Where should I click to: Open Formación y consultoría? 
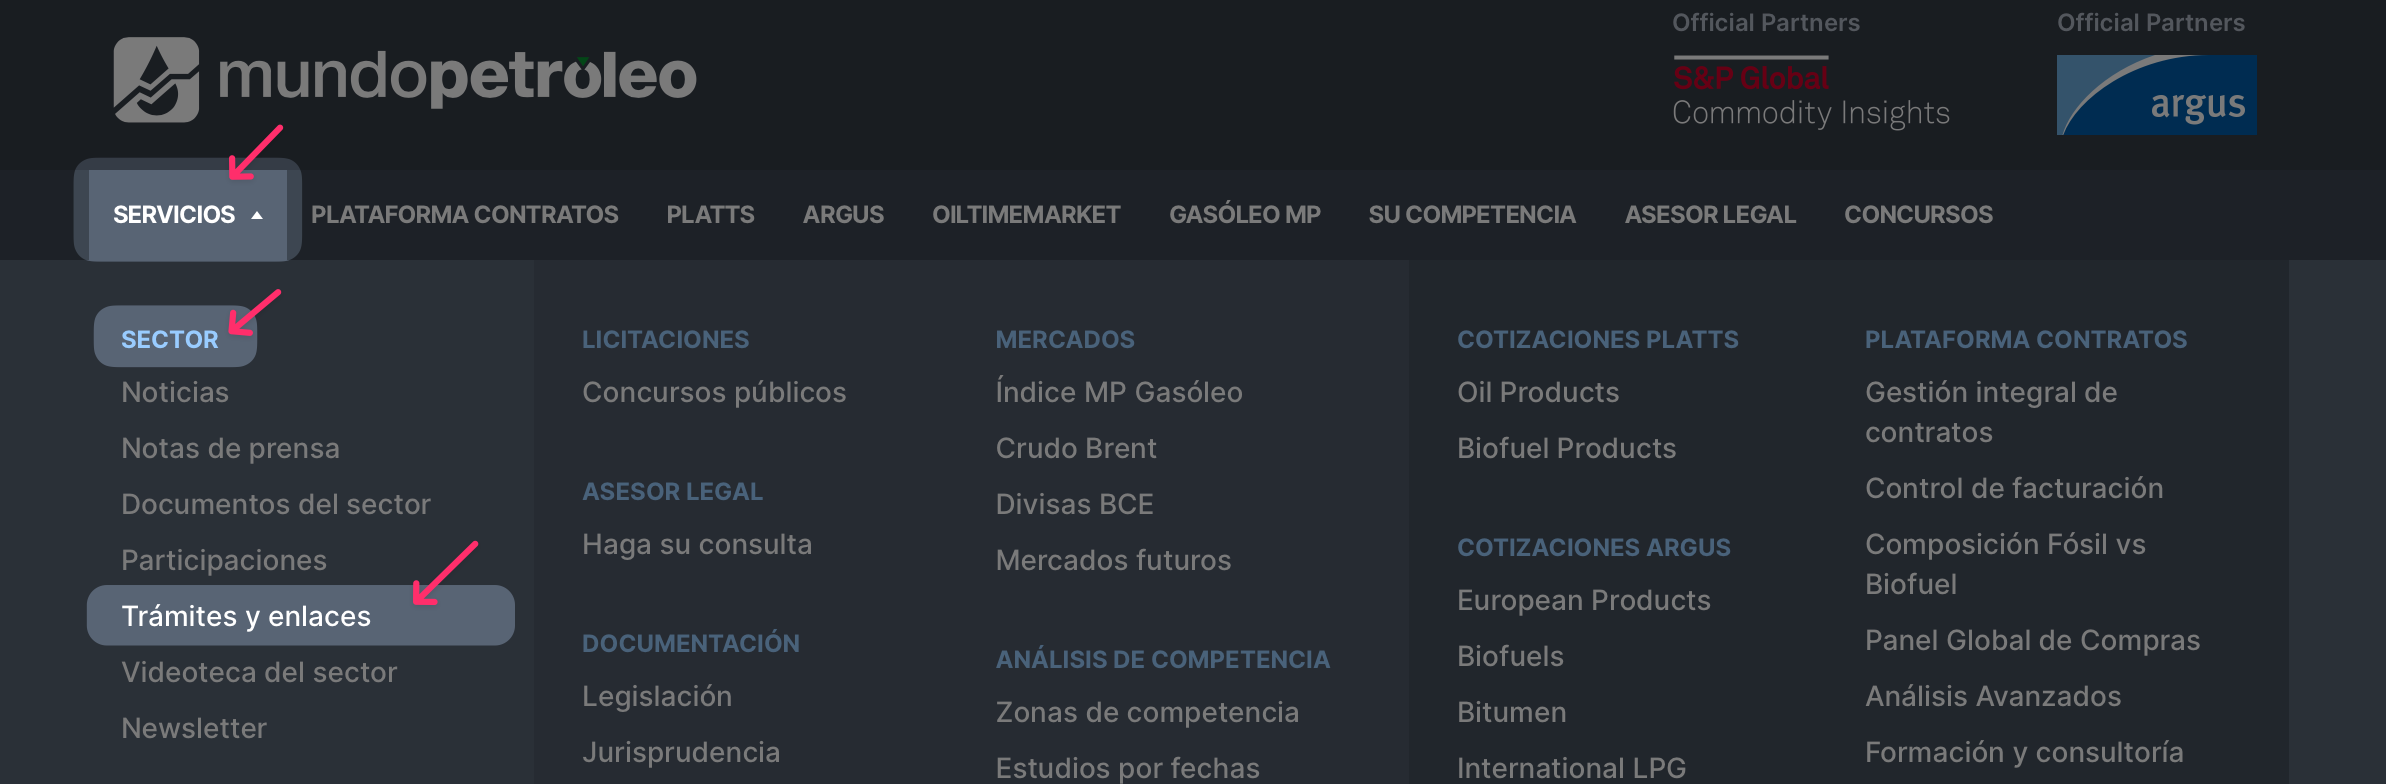[x=2024, y=752]
